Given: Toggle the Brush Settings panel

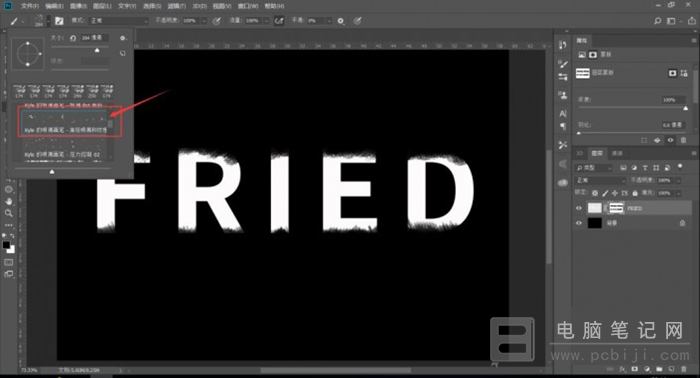Looking at the screenshot, I should pos(59,21).
